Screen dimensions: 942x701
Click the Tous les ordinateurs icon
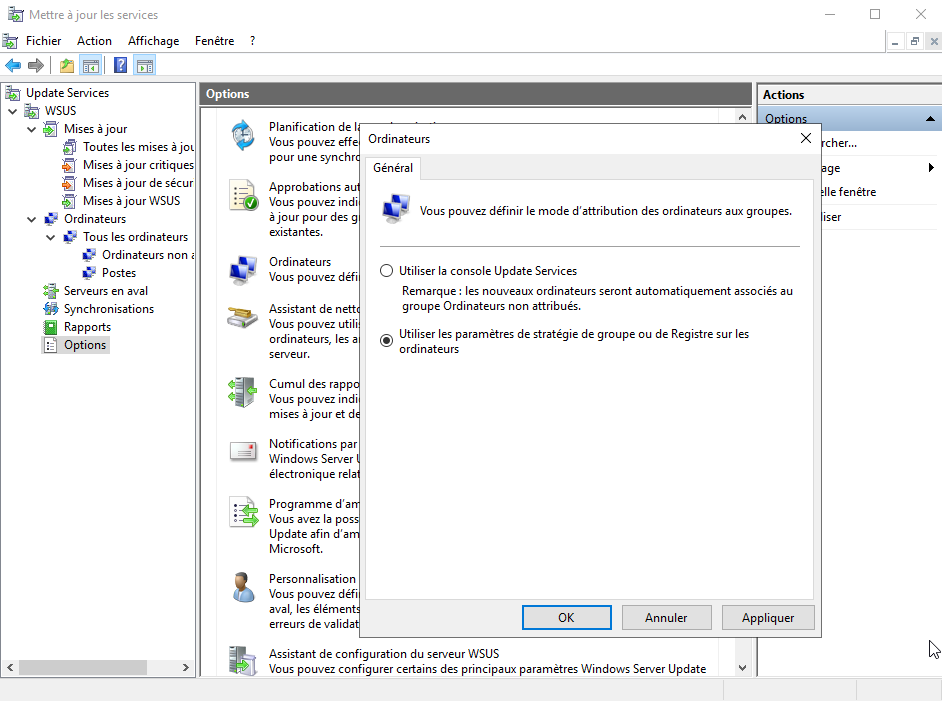(70, 237)
